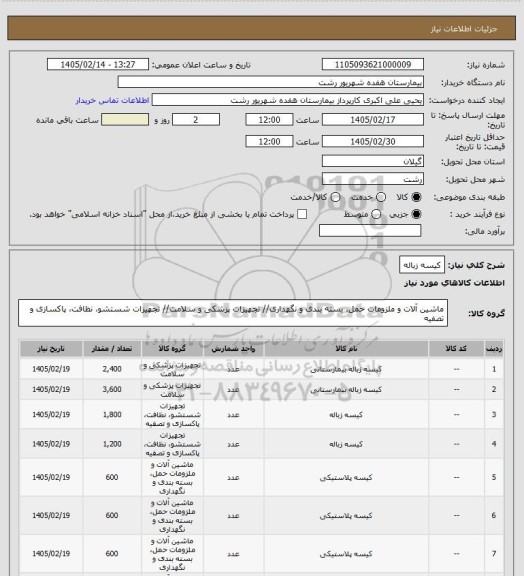The height and width of the screenshot is (576, 524).
Task: Click the تعداد / مقدار column header
Action: [112, 349]
